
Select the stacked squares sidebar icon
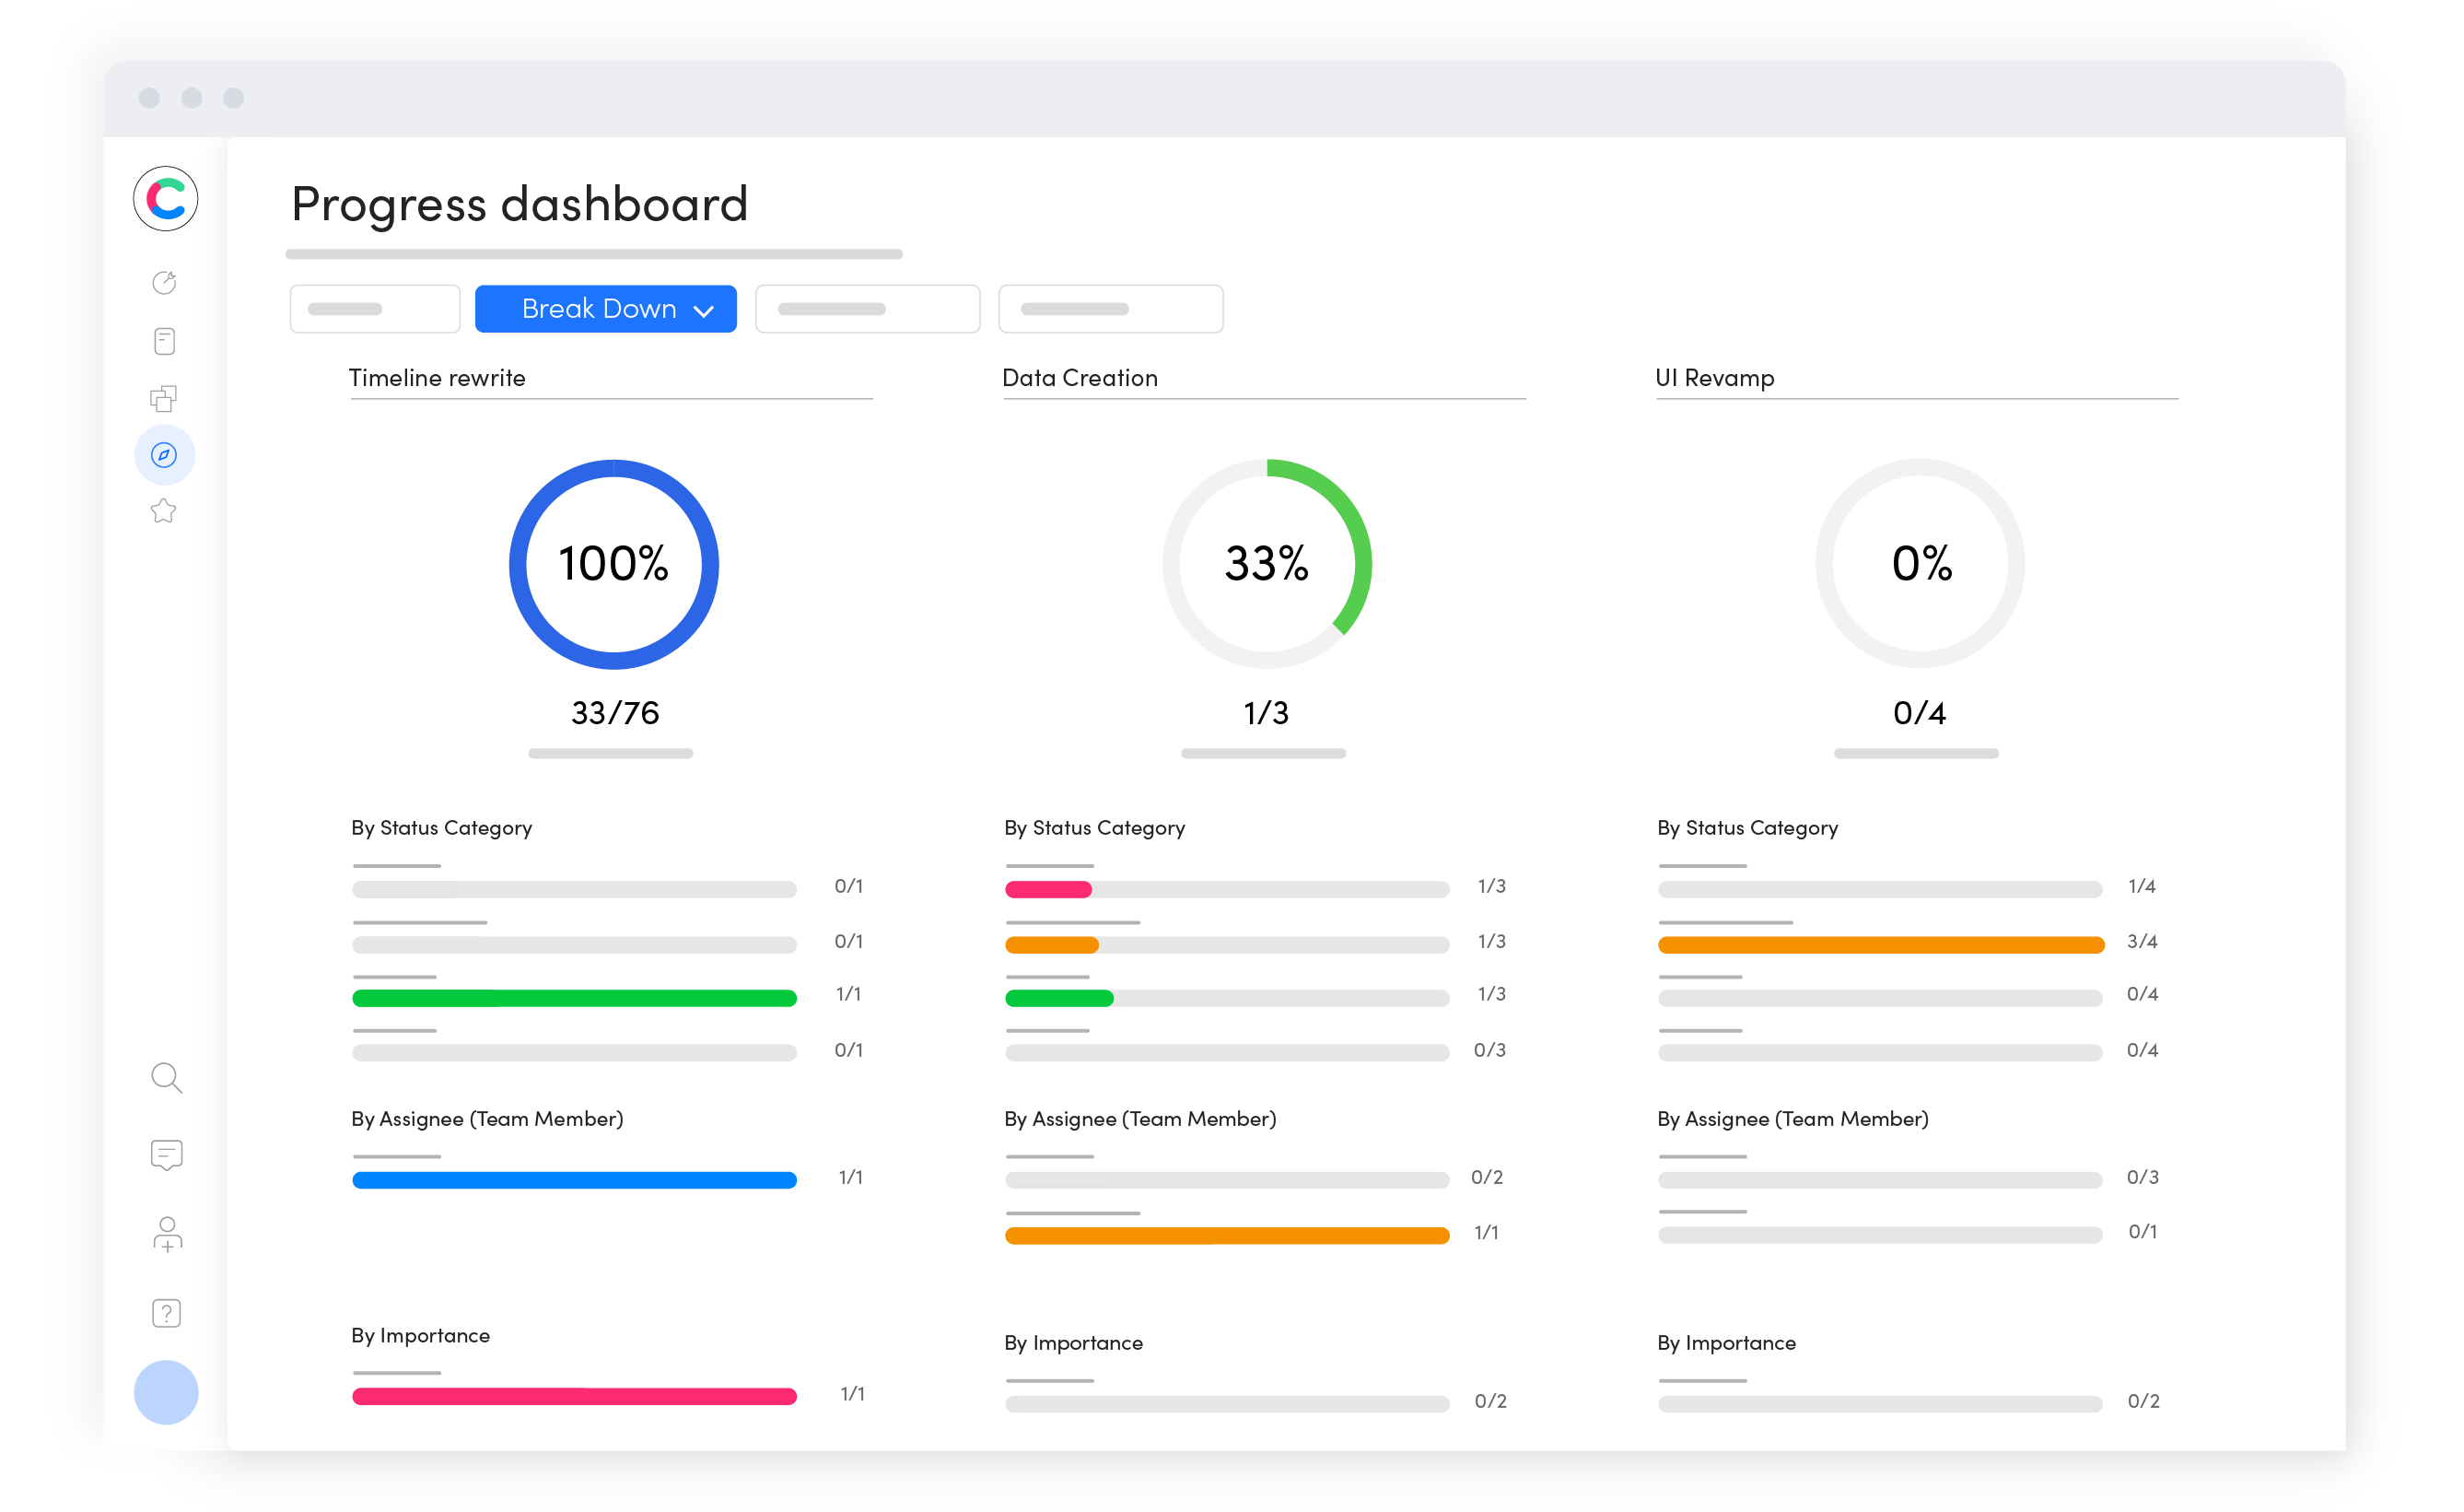click(x=164, y=398)
